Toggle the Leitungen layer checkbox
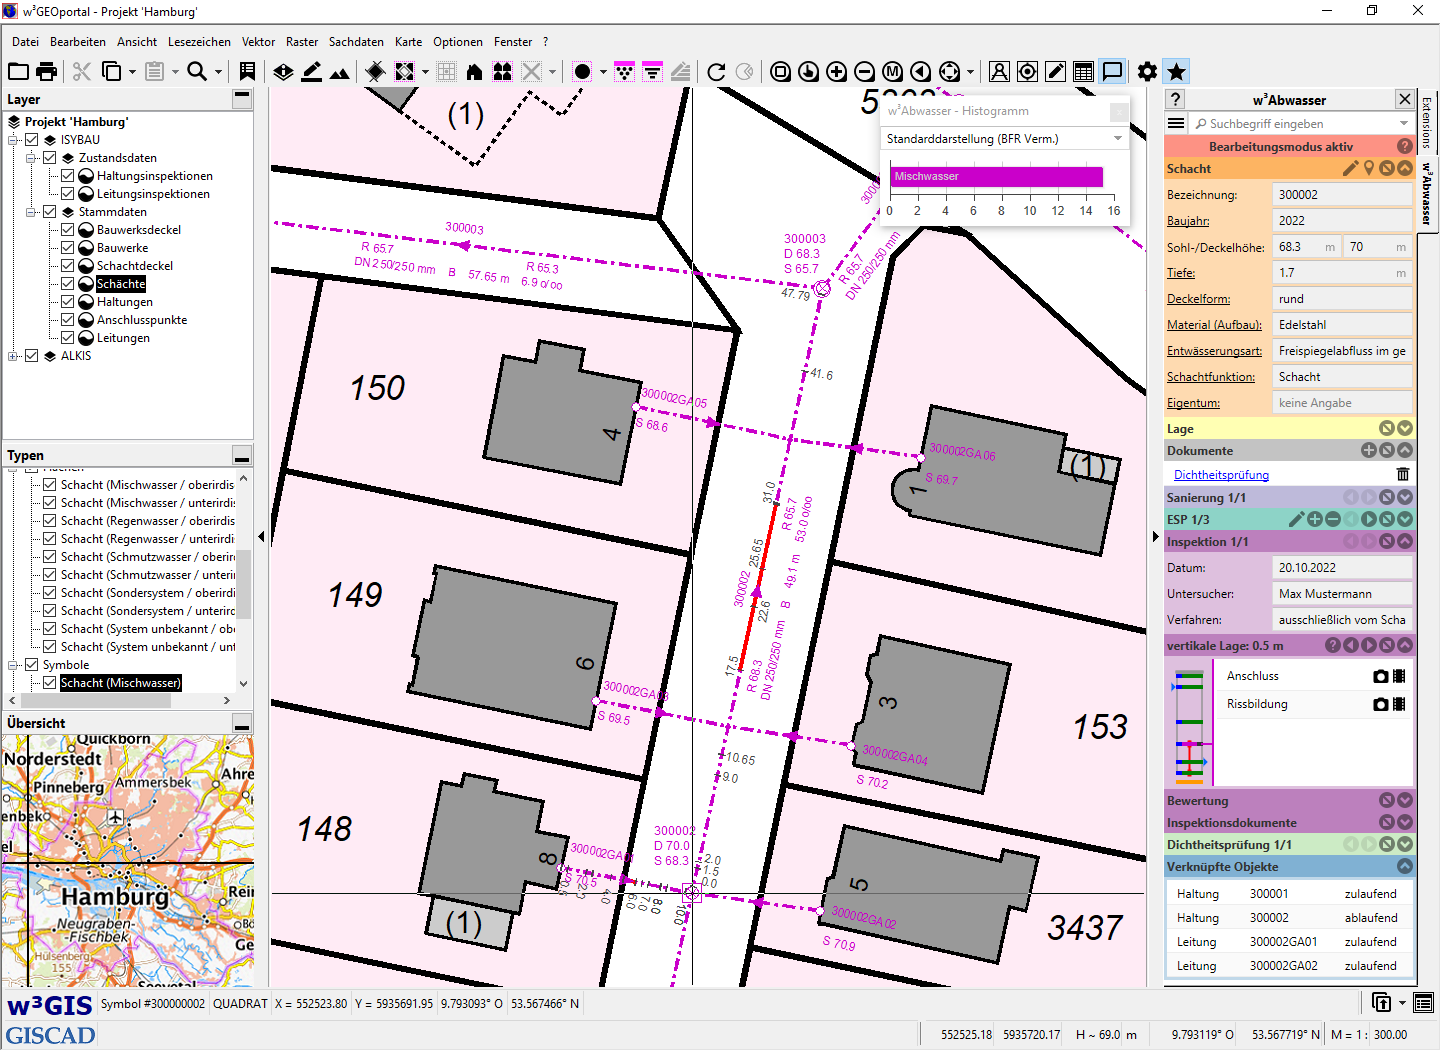Viewport: 1440px width, 1050px height. click(x=68, y=338)
